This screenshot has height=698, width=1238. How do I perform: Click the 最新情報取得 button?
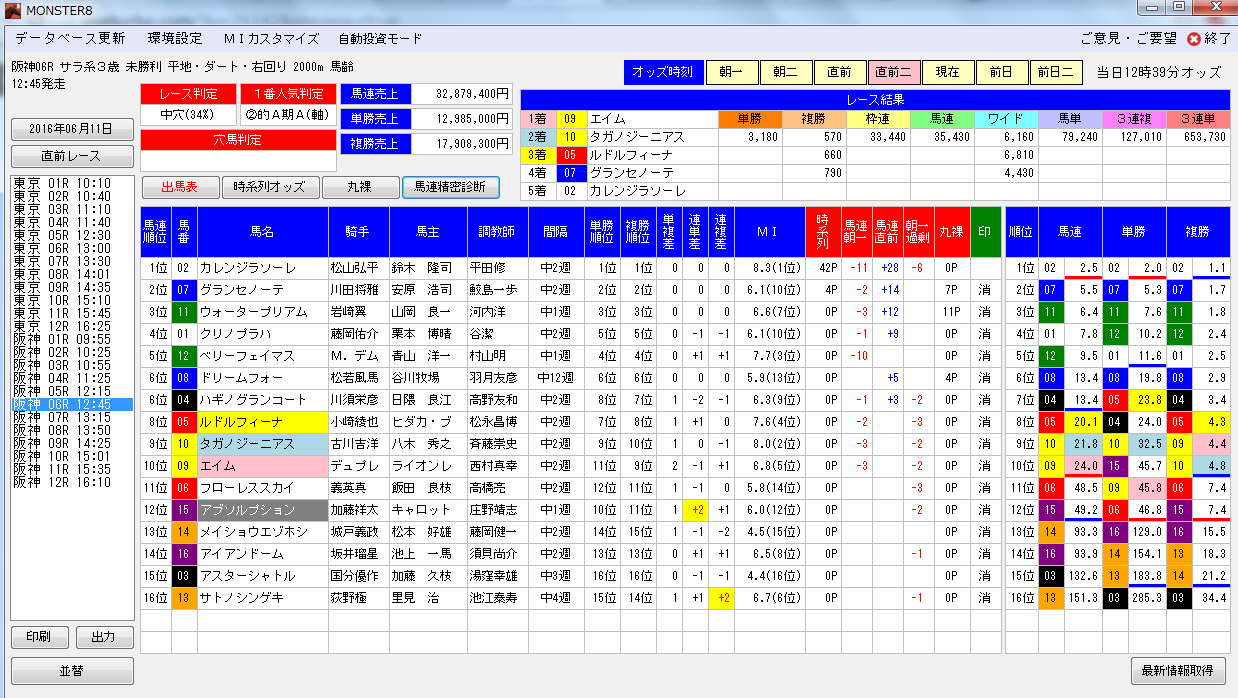[1178, 670]
